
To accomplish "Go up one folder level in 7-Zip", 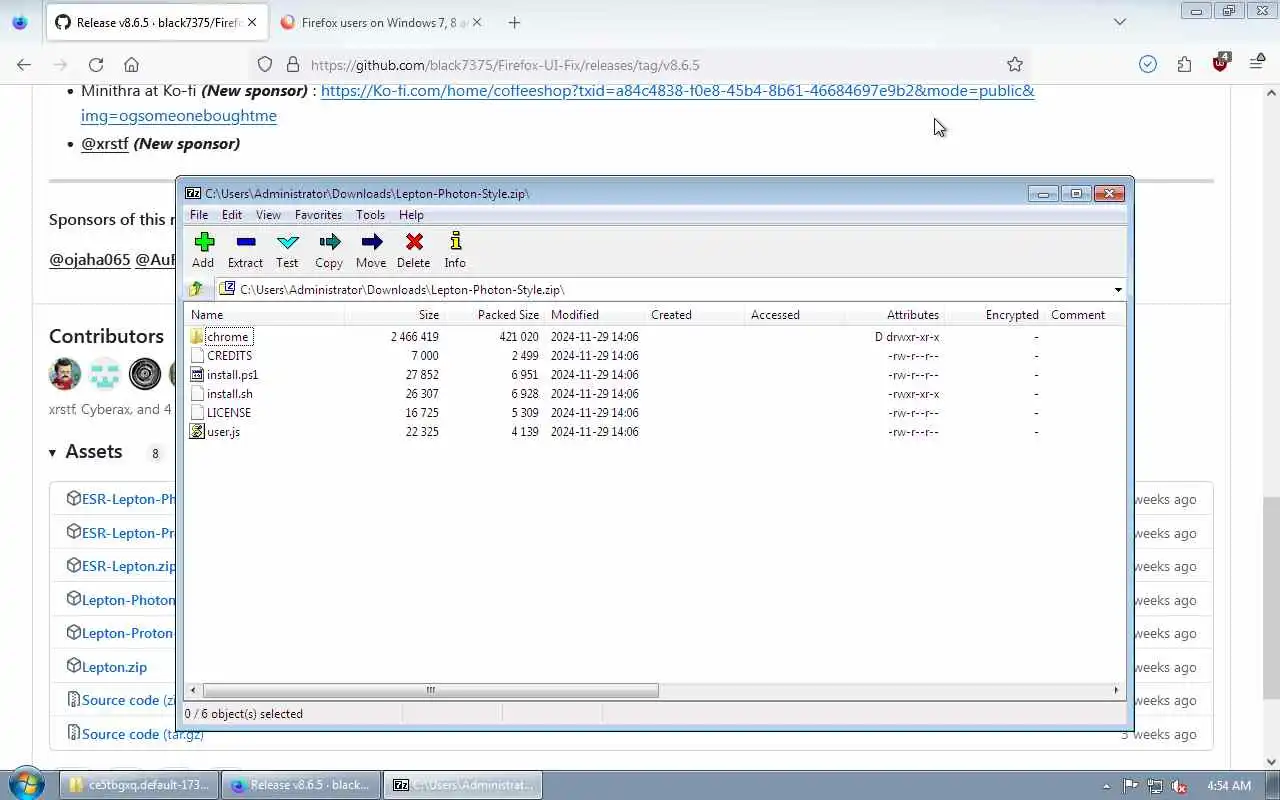I will click(x=196, y=289).
